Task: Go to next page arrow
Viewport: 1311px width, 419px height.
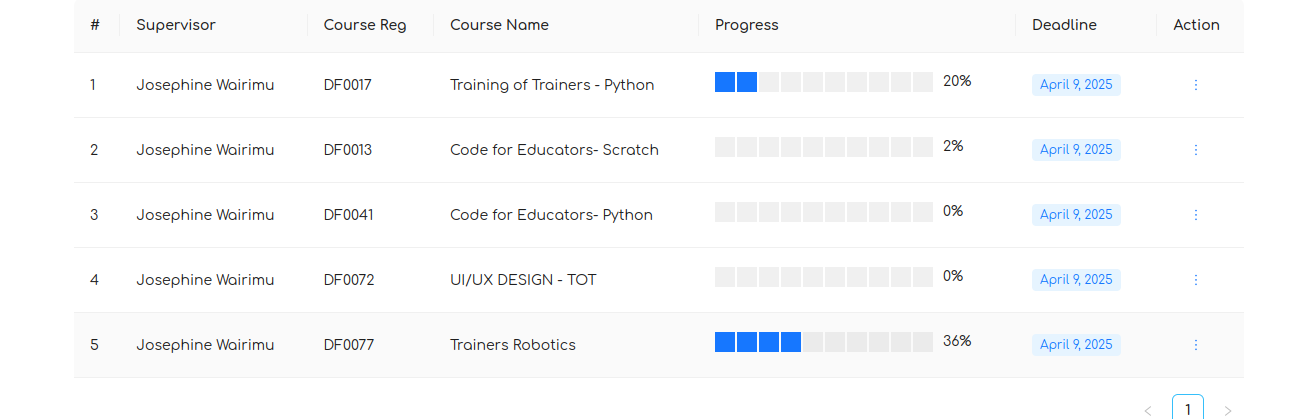Action: (x=1227, y=410)
